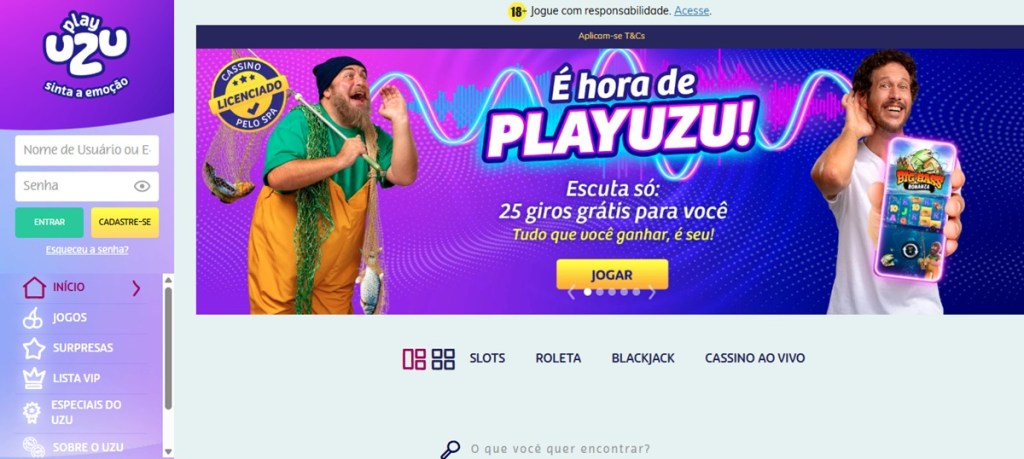The image size is (1024, 459).
Task: Open the Slots category tab
Action: click(487, 358)
